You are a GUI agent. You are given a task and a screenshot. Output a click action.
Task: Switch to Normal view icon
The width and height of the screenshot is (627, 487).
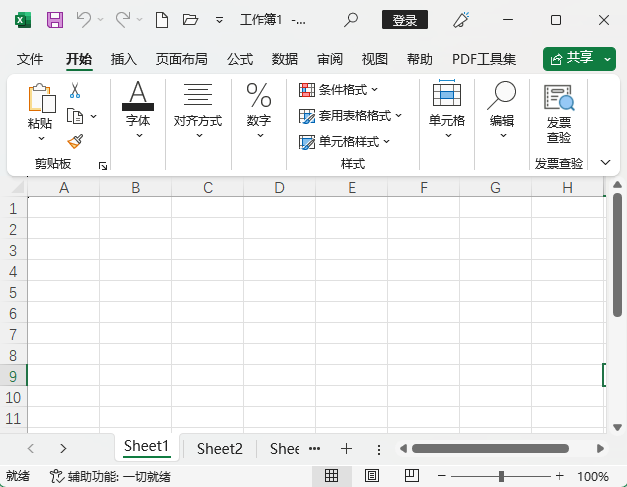(x=331, y=476)
